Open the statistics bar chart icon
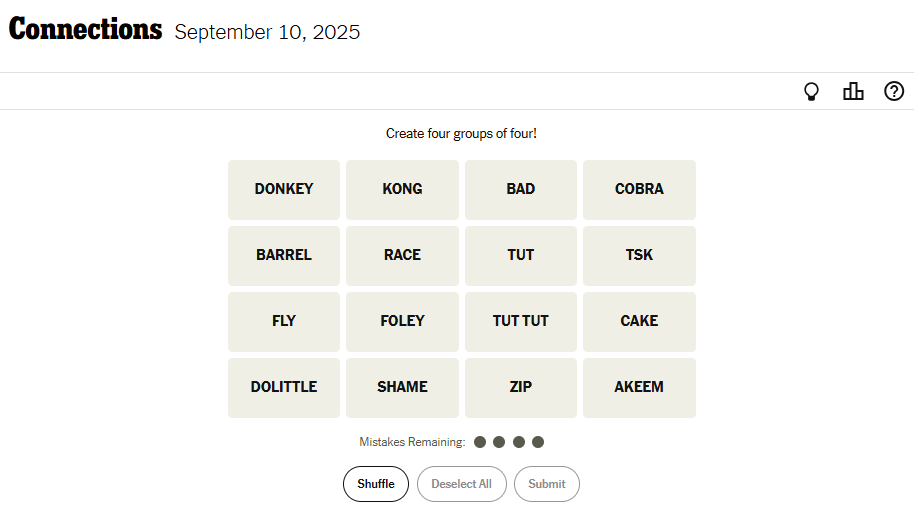Screen dimensions: 914x520 coord(853,91)
